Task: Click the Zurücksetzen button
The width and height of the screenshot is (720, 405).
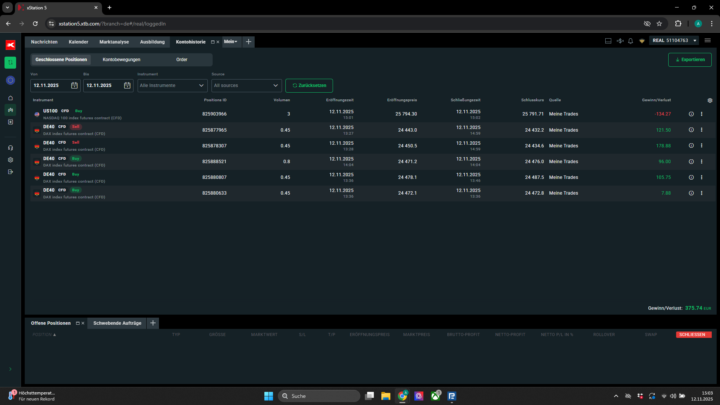Action: point(309,85)
